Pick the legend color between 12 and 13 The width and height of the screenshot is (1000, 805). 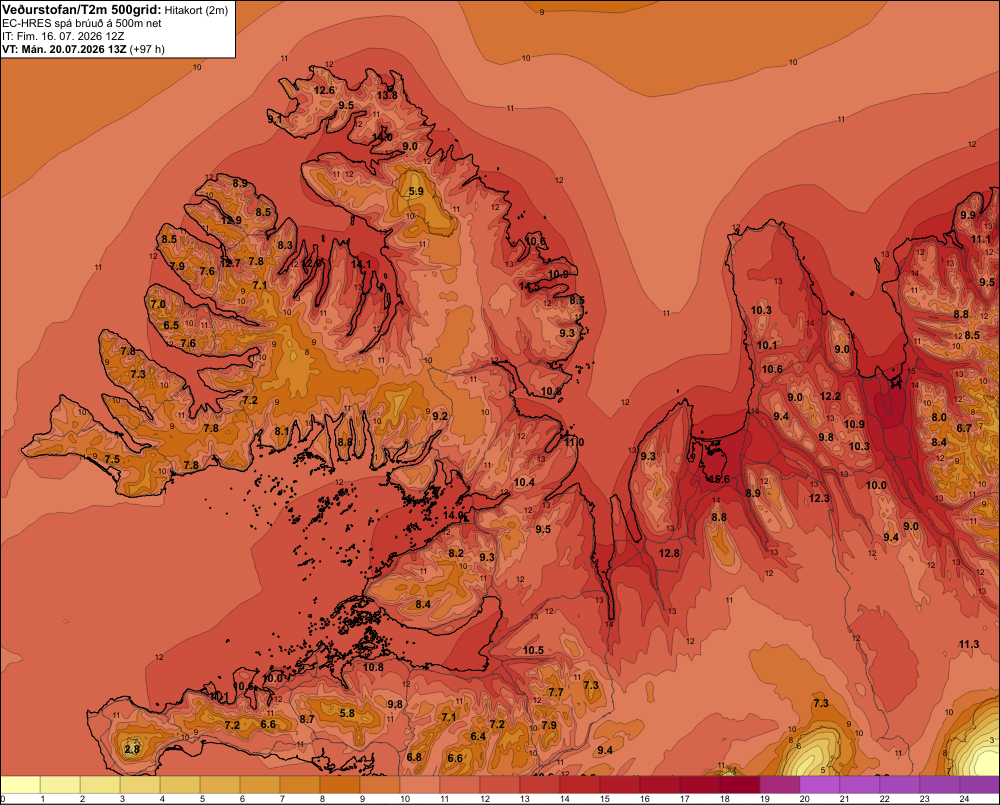[500, 785]
